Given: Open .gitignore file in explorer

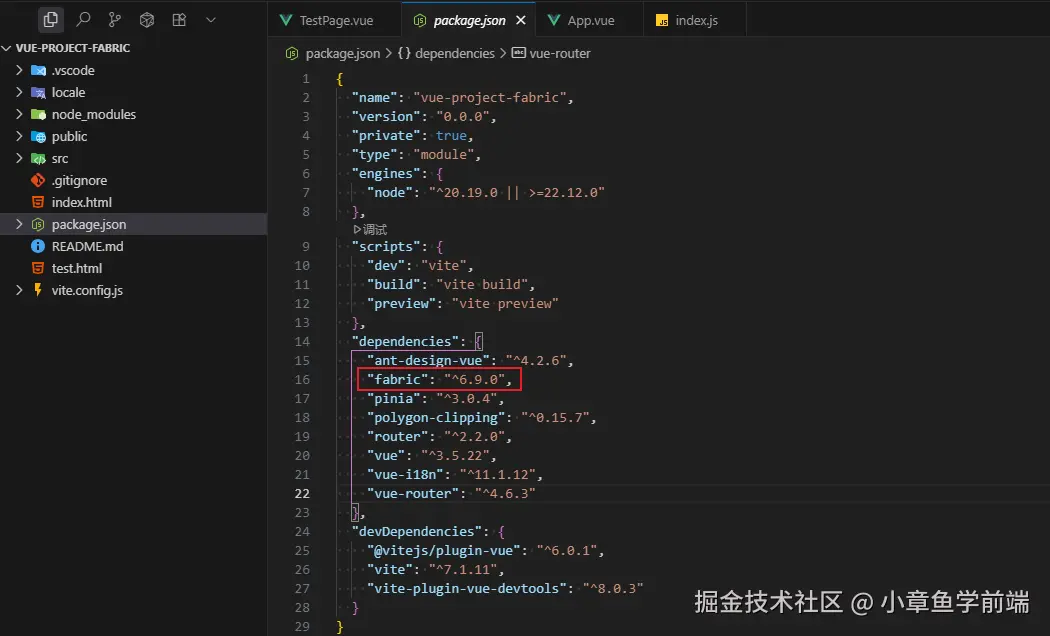Looking at the screenshot, I should coord(79,181).
